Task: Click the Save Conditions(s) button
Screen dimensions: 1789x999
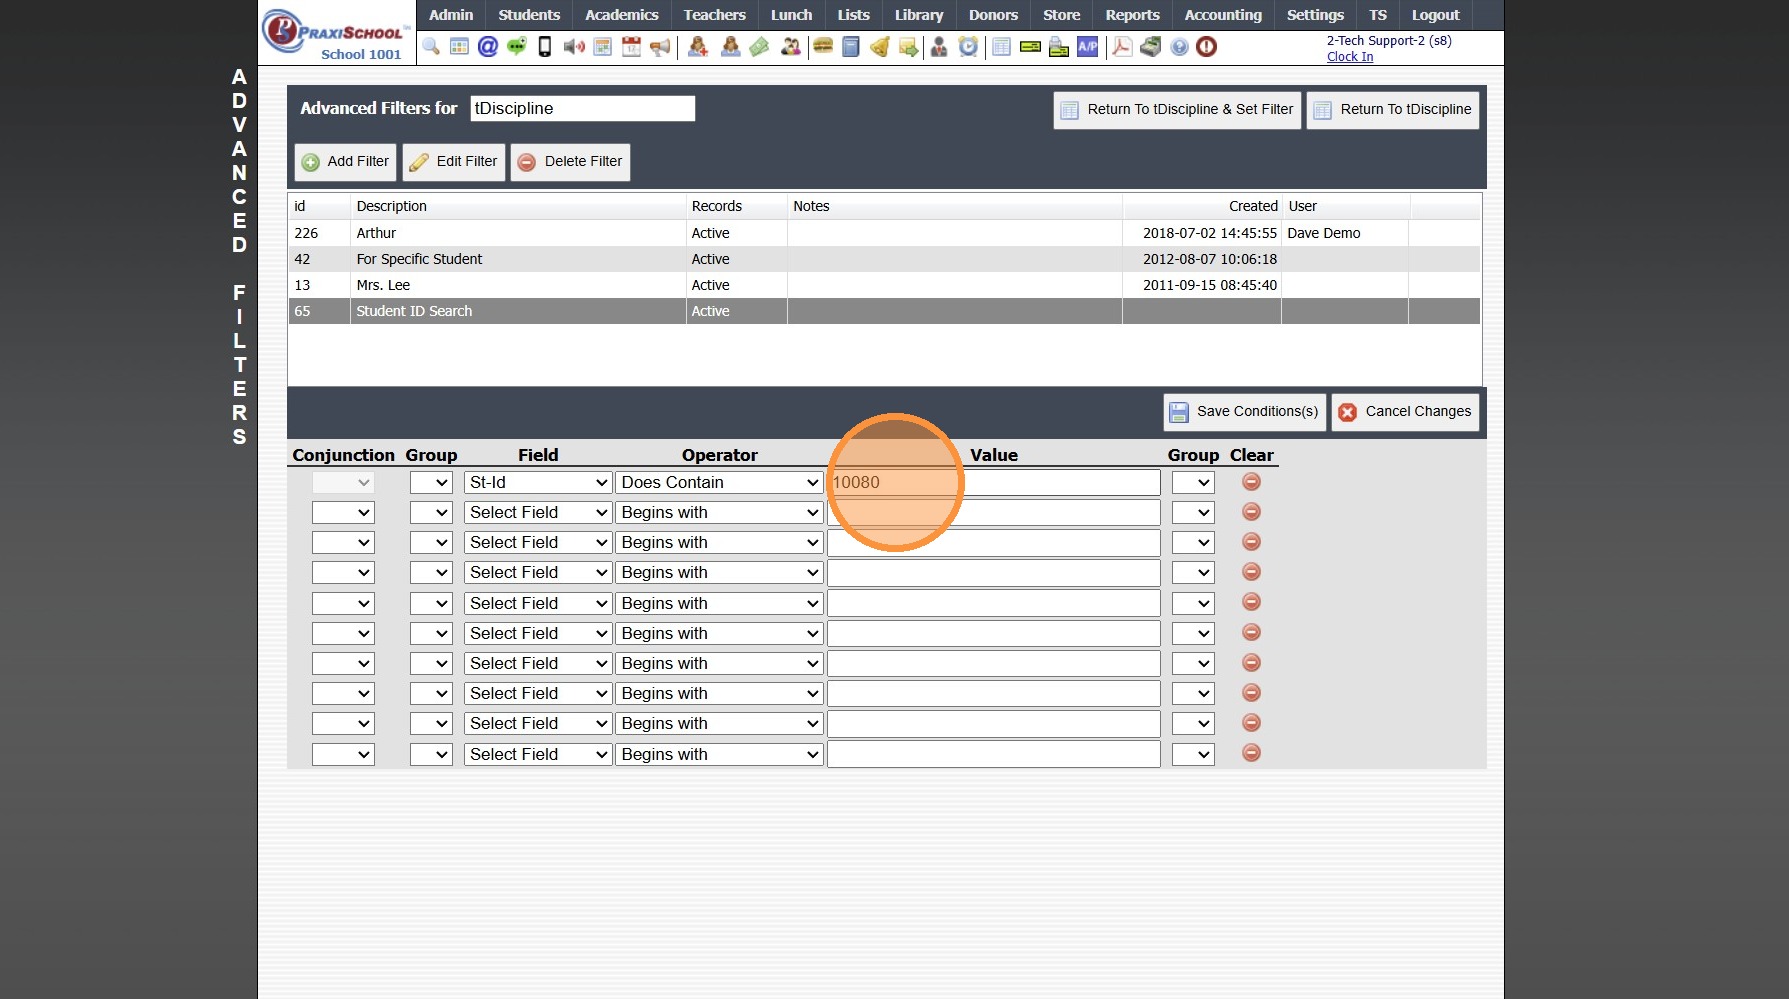Action: (x=1244, y=412)
